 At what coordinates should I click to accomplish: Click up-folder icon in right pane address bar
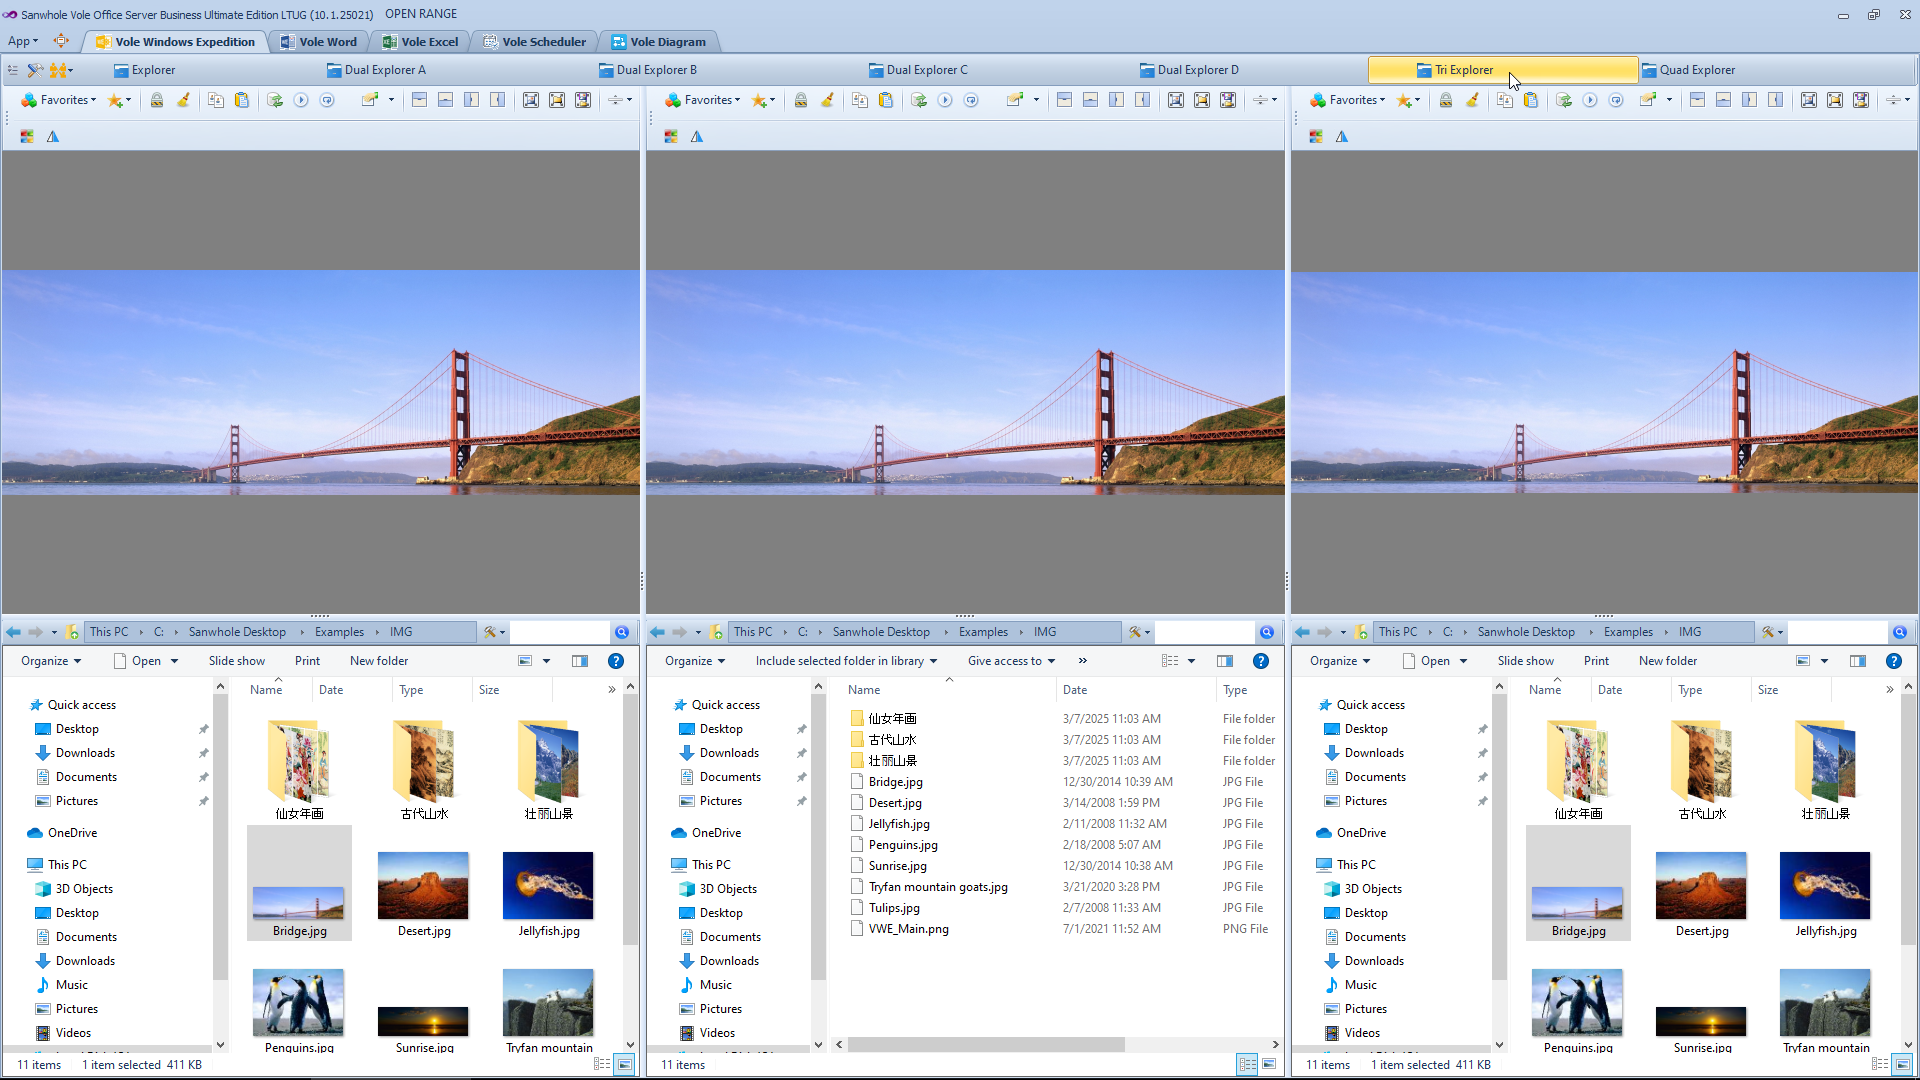coord(1361,632)
